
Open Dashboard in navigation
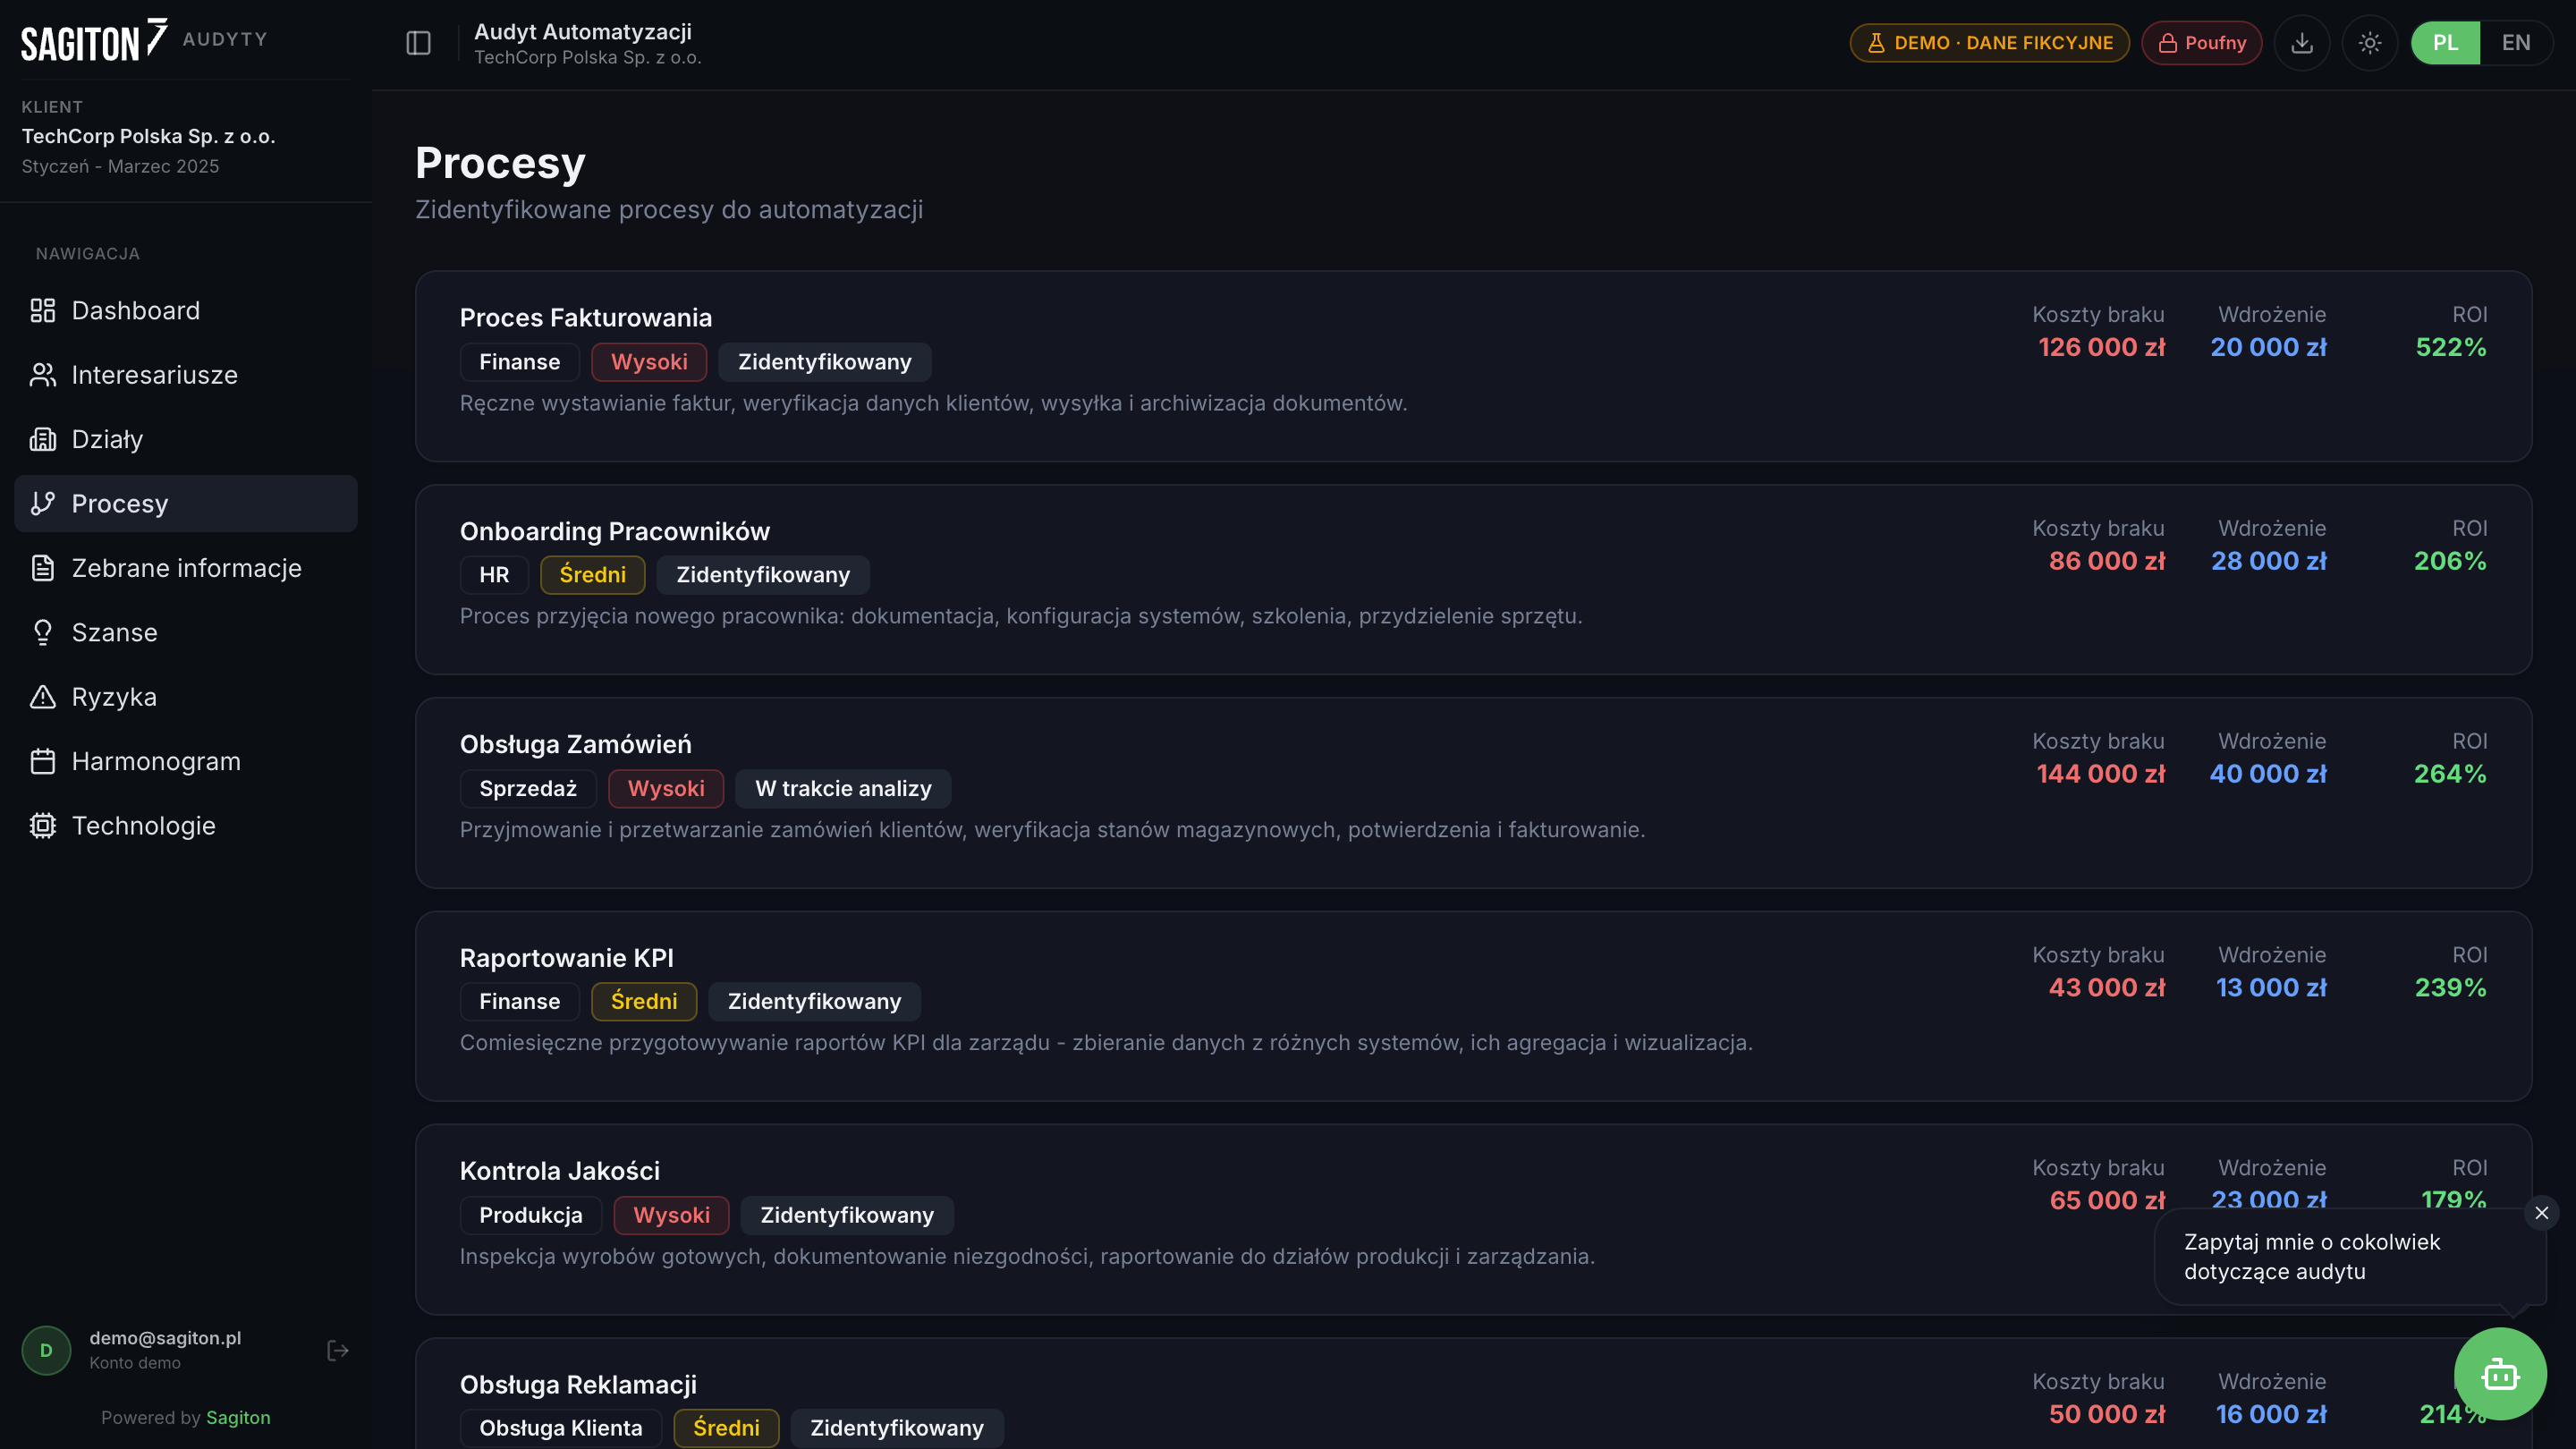[x=186, y=311]
